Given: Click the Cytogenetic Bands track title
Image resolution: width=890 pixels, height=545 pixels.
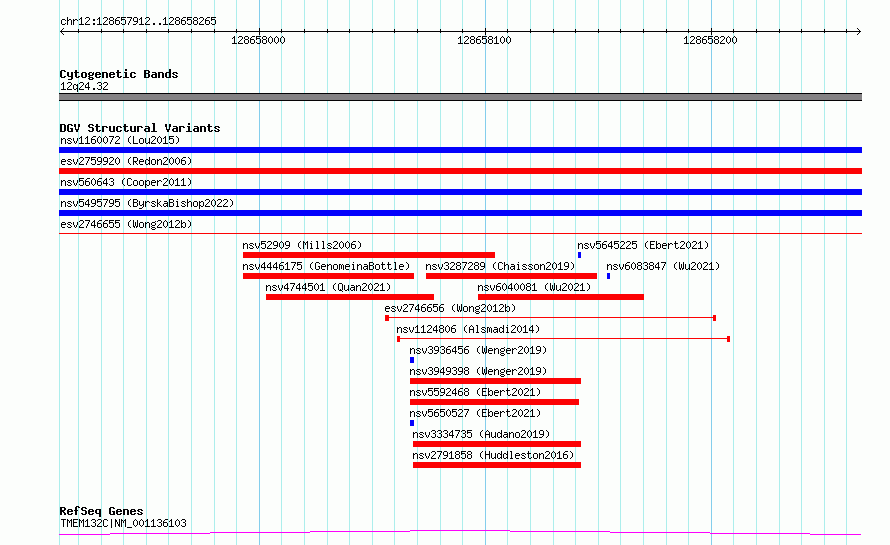Looking at the screenshot, I should [119, 74].
